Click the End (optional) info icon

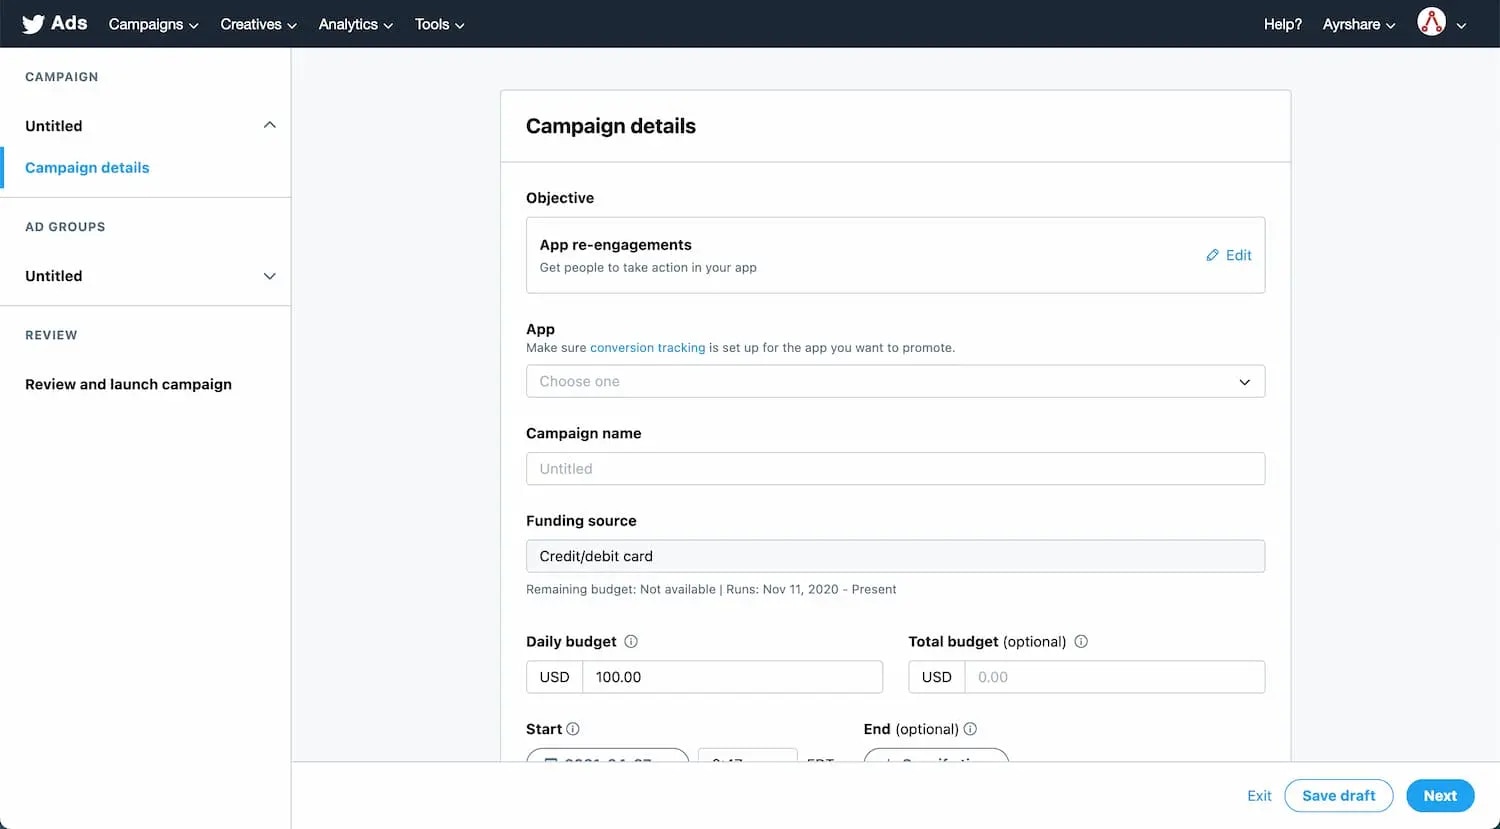(970, 729)
